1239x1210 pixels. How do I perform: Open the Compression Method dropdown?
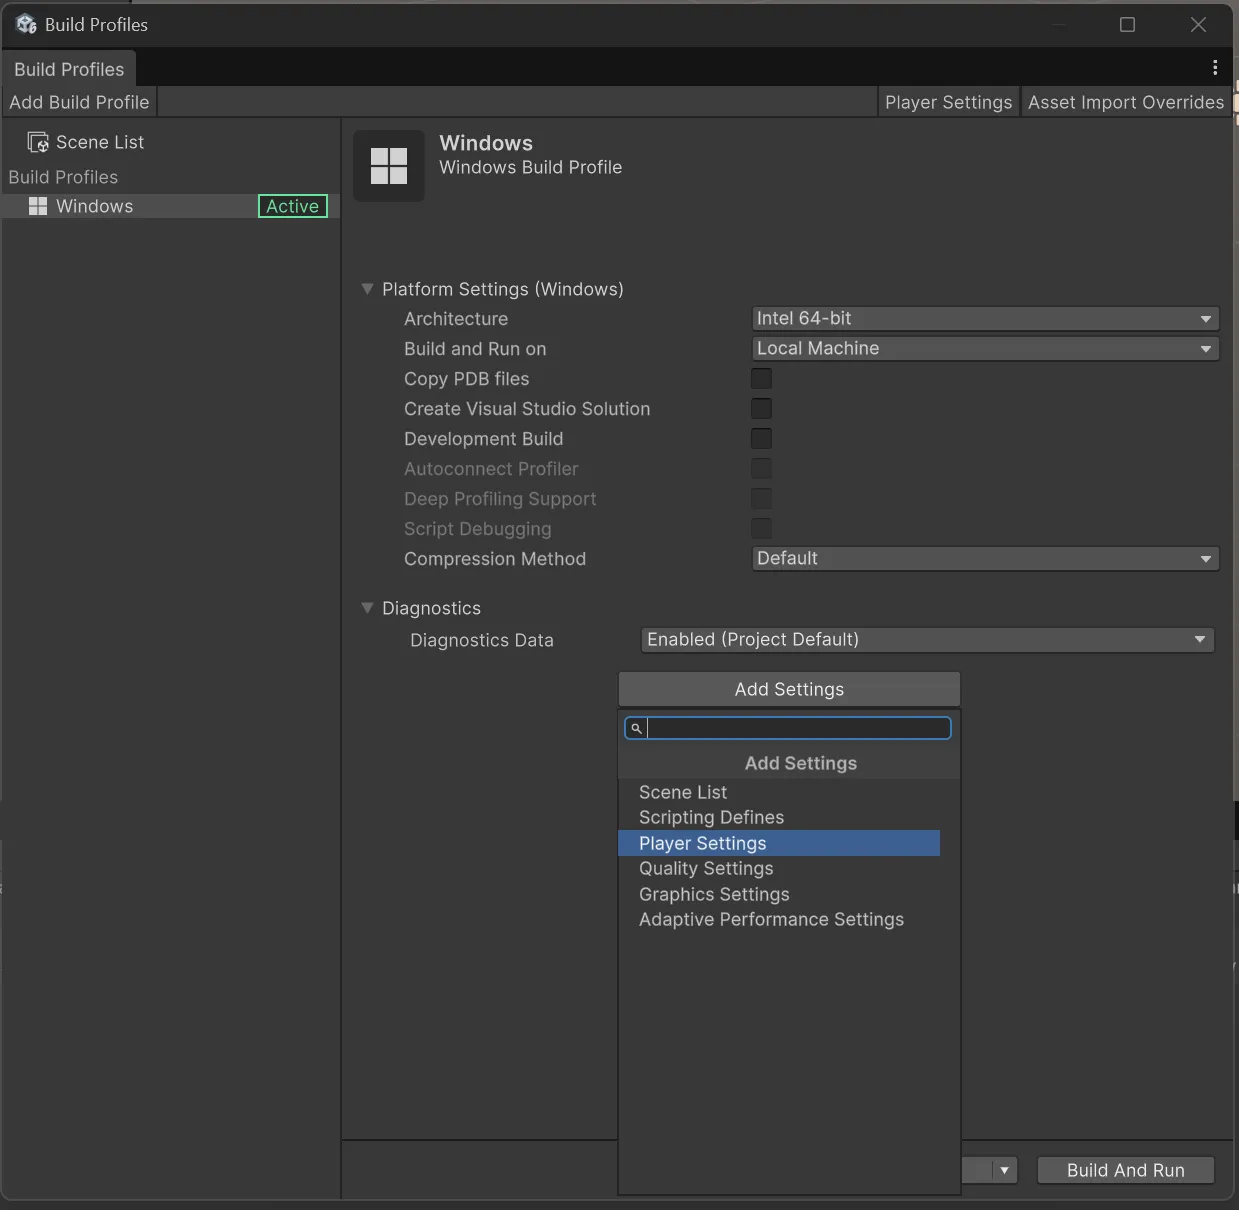(984, 558)
